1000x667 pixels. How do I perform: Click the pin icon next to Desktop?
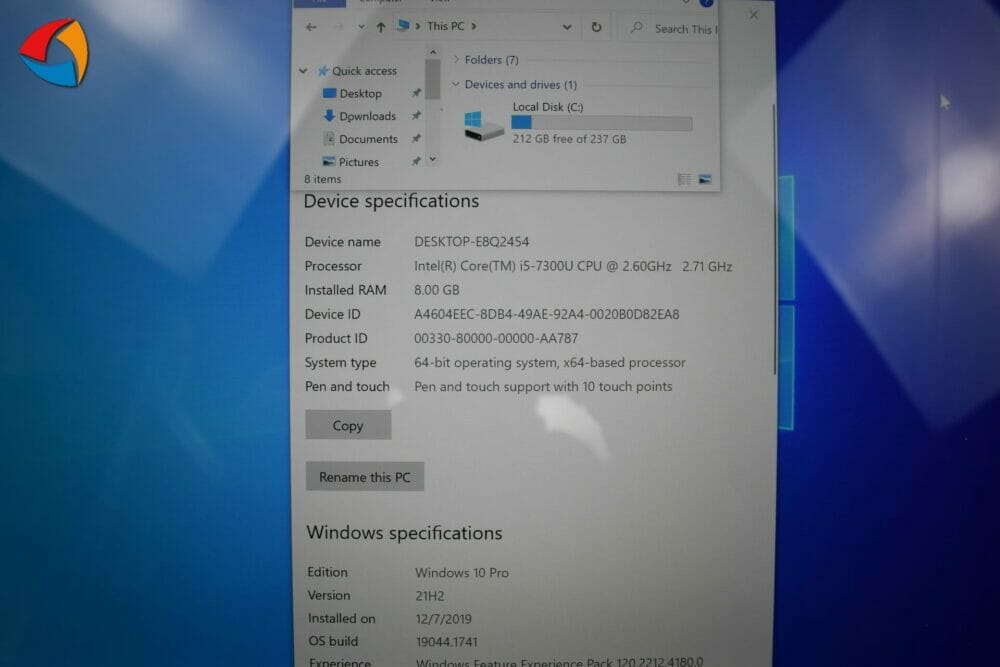[x=416, y=93]
